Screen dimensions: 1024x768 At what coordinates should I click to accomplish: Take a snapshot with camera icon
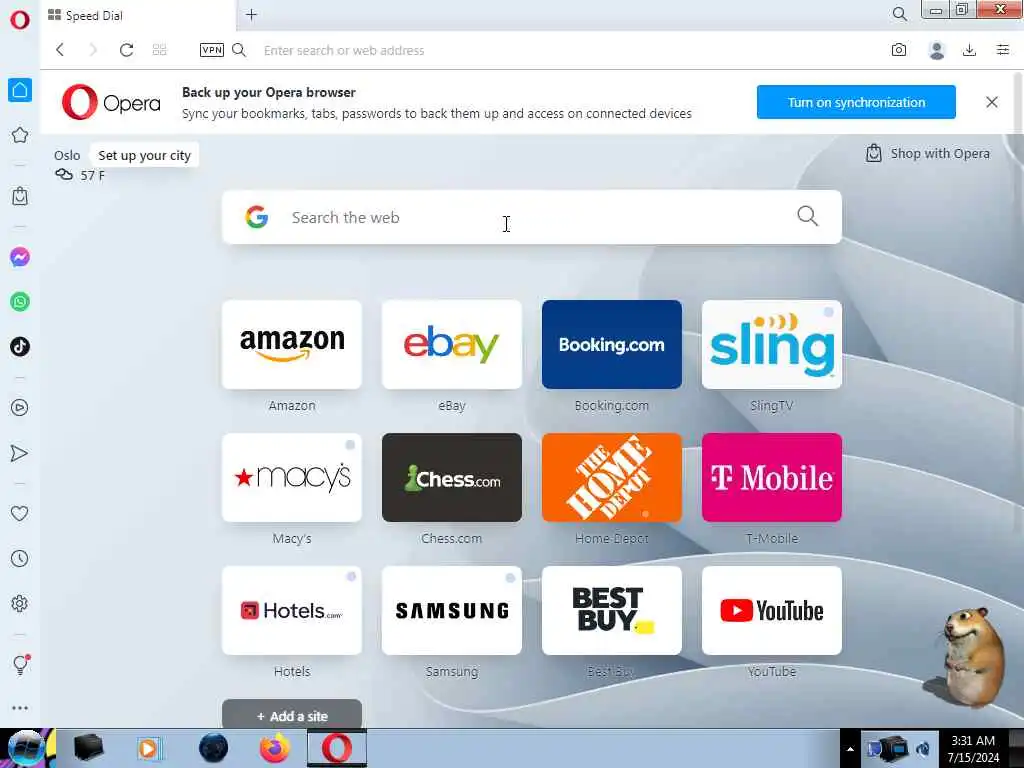pyautogui.click(x=899, y=50)
